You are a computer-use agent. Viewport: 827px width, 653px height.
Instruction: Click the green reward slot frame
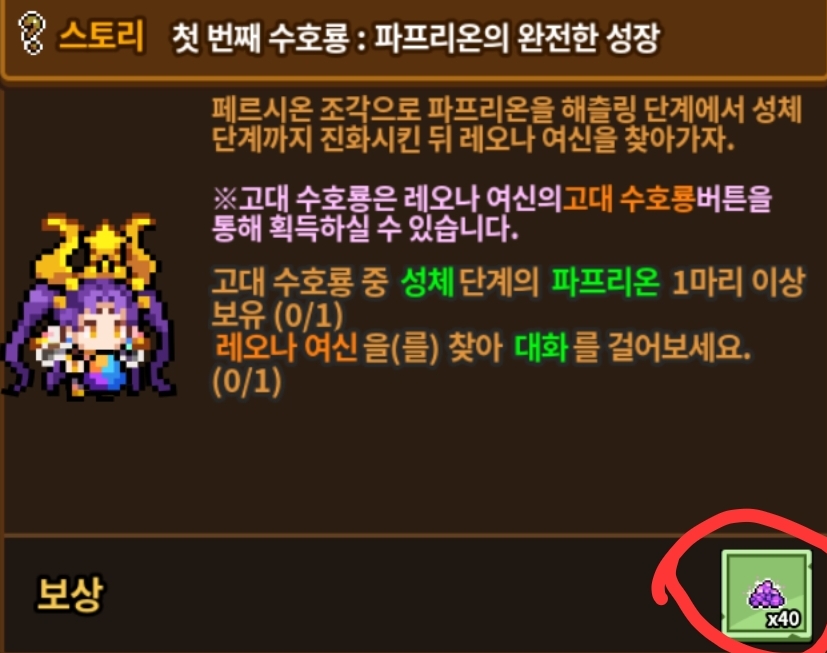(766, 594)
